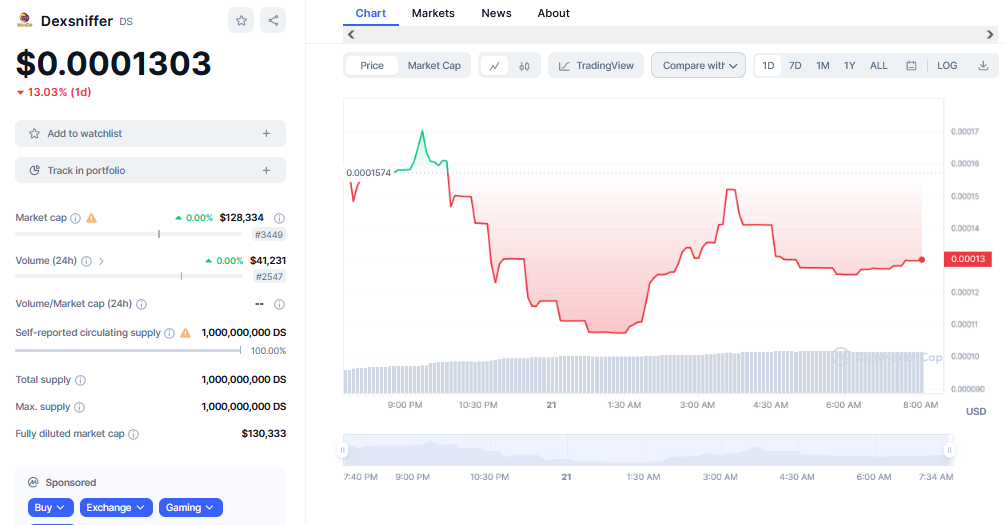Toggle LOG scale on chart

(947, 65)
